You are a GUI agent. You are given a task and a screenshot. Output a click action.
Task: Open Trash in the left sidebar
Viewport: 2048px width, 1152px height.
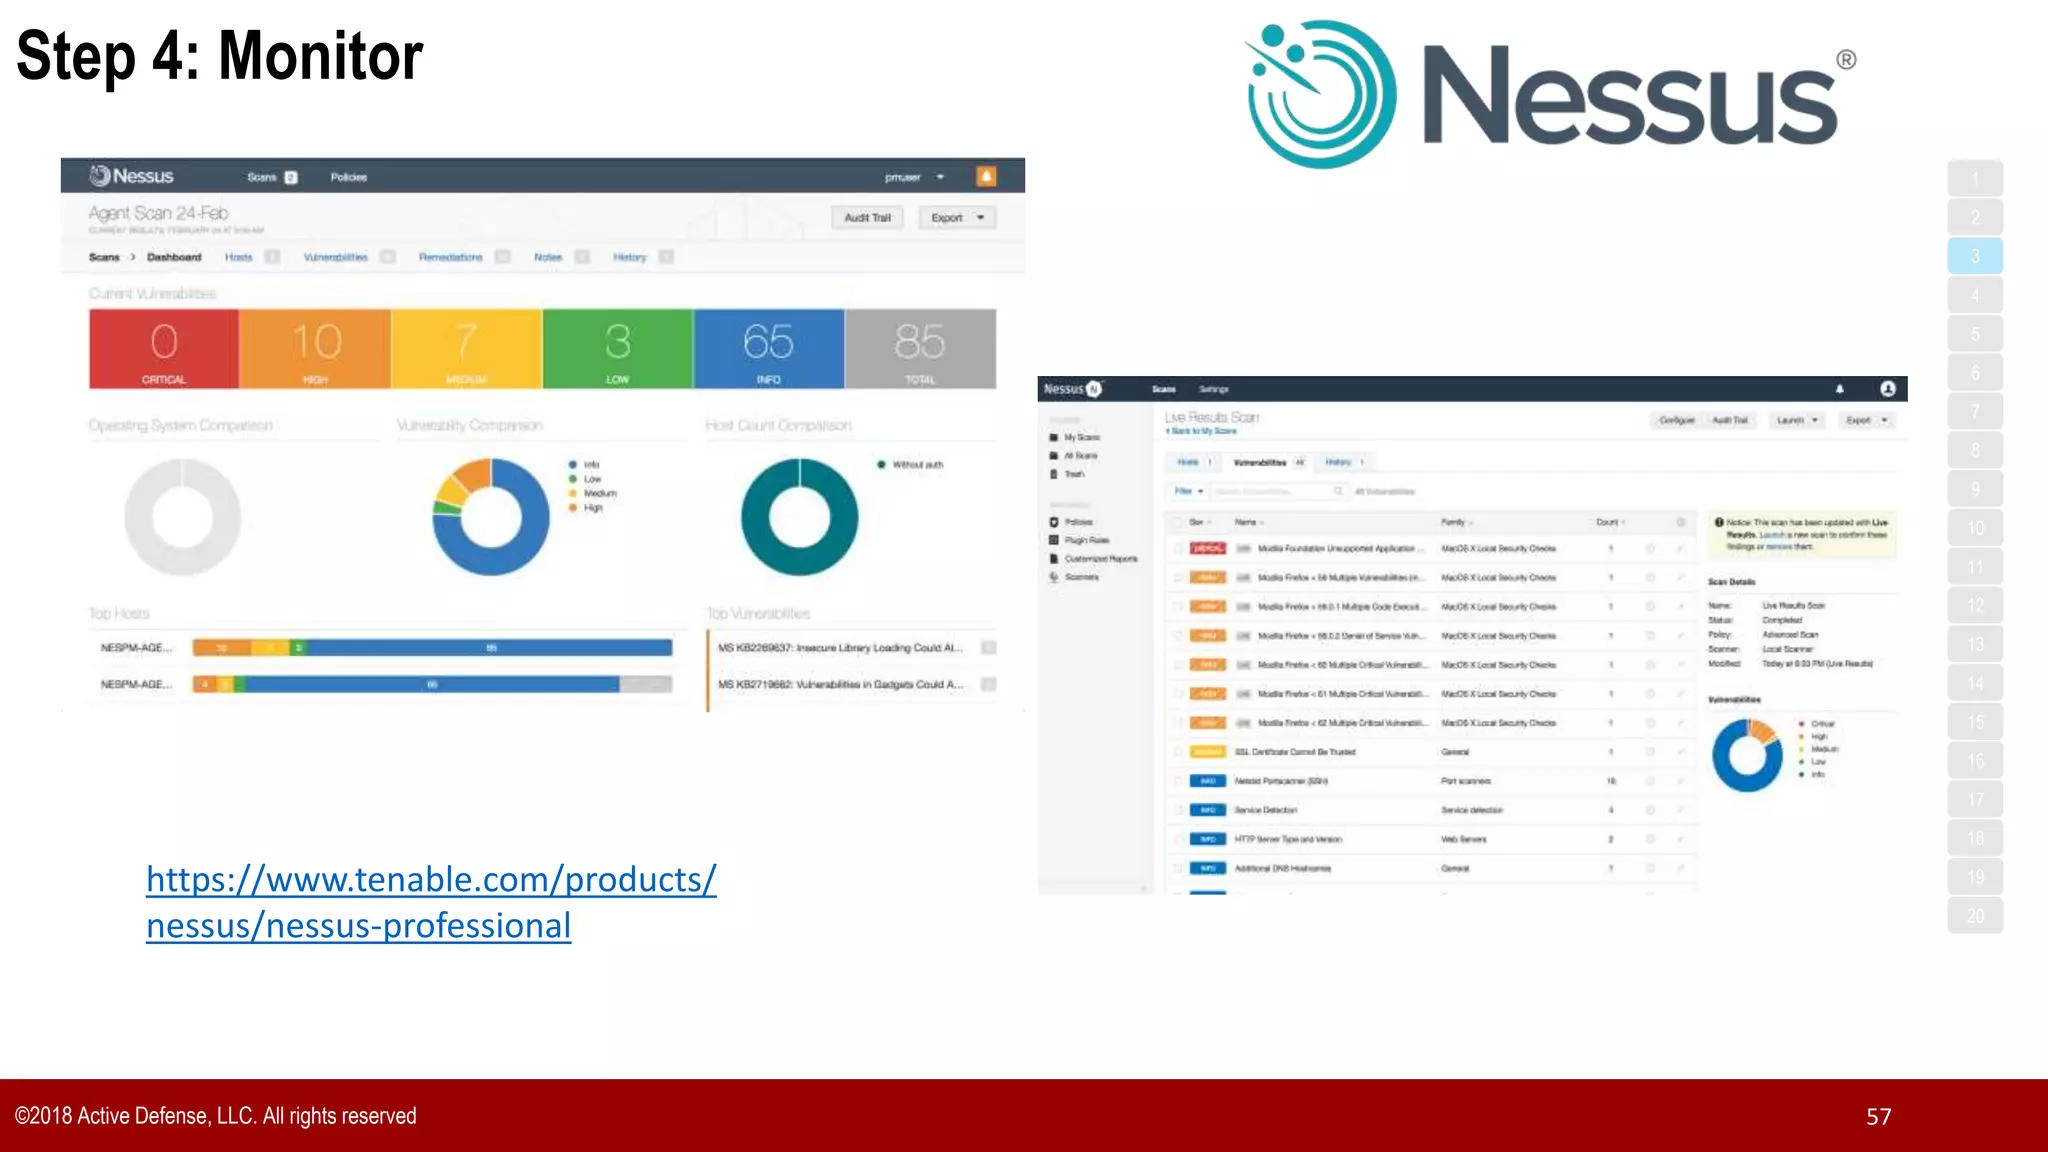(x=1073, y=474)
